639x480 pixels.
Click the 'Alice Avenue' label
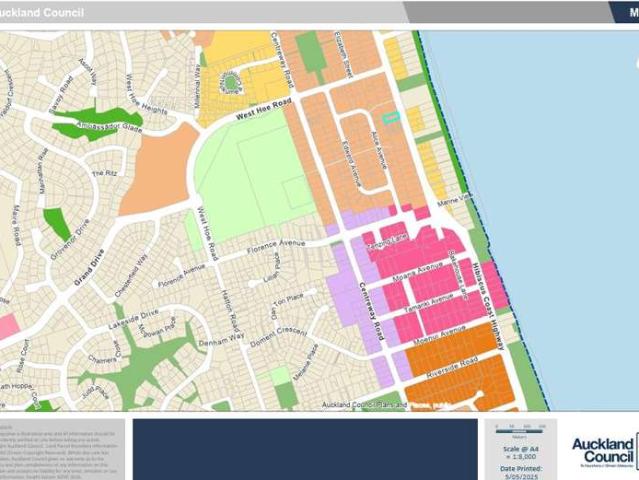click(378, 150)
